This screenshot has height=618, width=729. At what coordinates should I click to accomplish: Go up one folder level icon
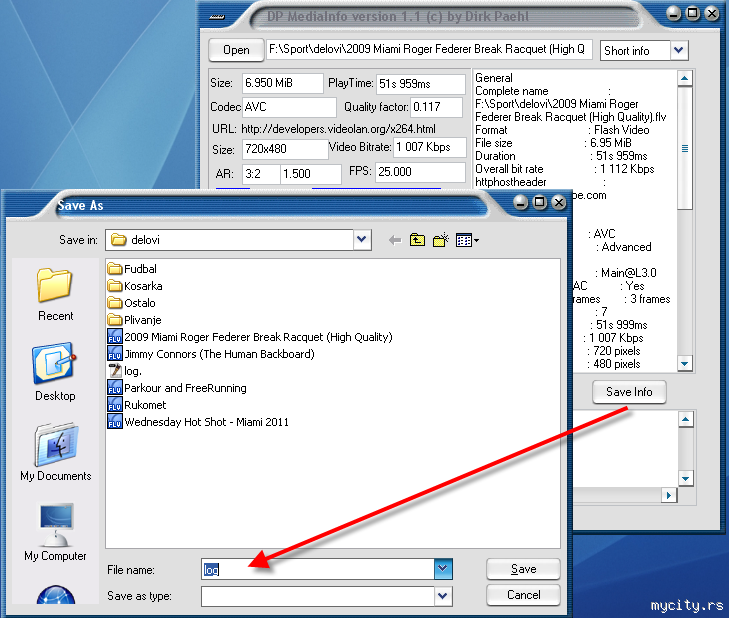click(x=417, y=240)
